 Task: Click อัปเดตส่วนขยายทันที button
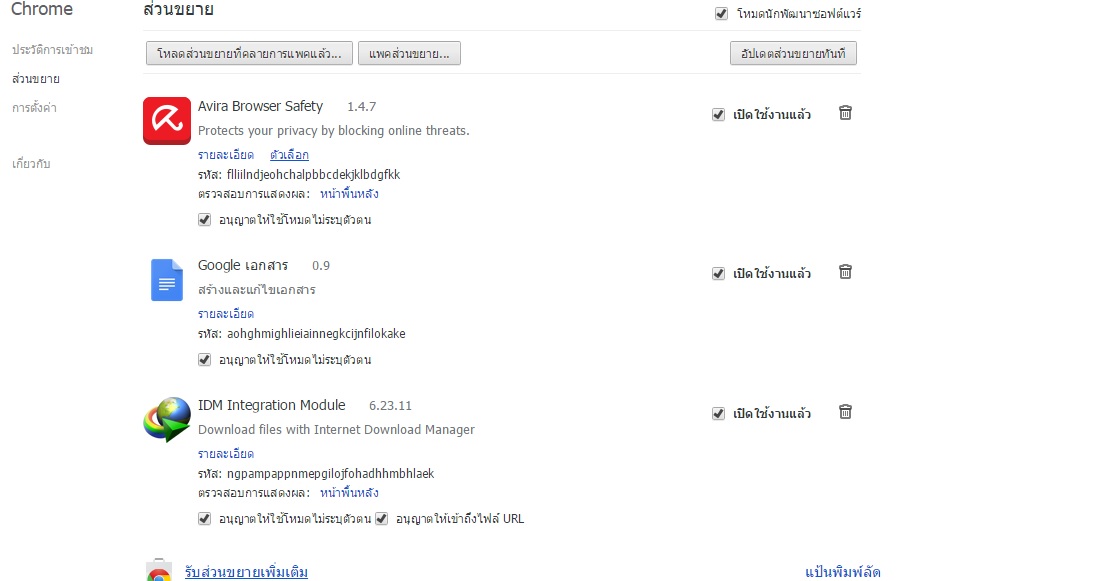point(793,53)
